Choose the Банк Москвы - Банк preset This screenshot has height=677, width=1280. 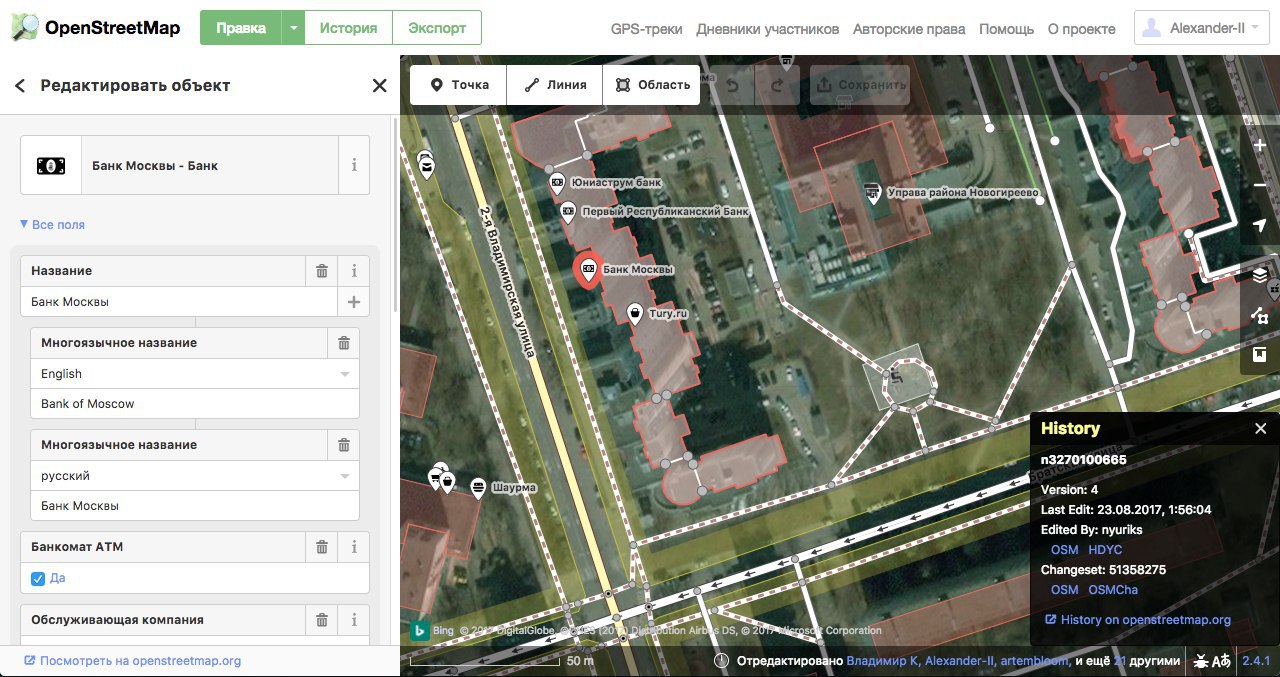(x=180, y=165)
